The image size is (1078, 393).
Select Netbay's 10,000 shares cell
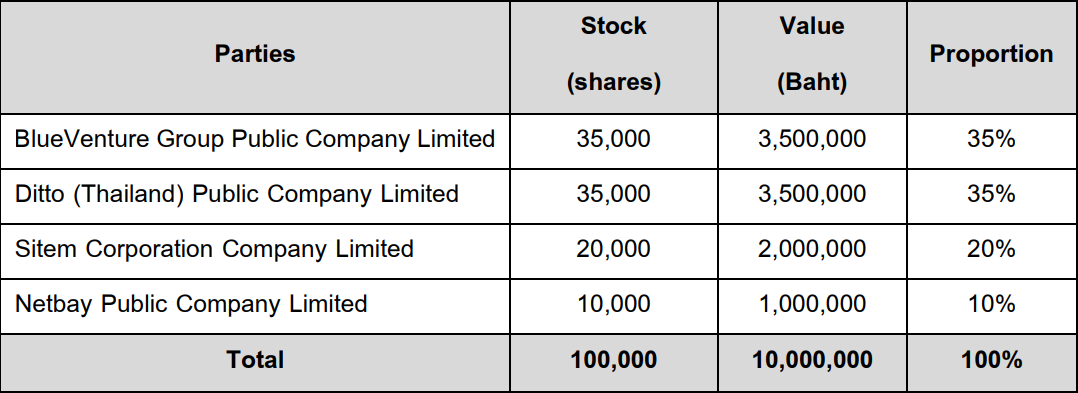[614, 304]
